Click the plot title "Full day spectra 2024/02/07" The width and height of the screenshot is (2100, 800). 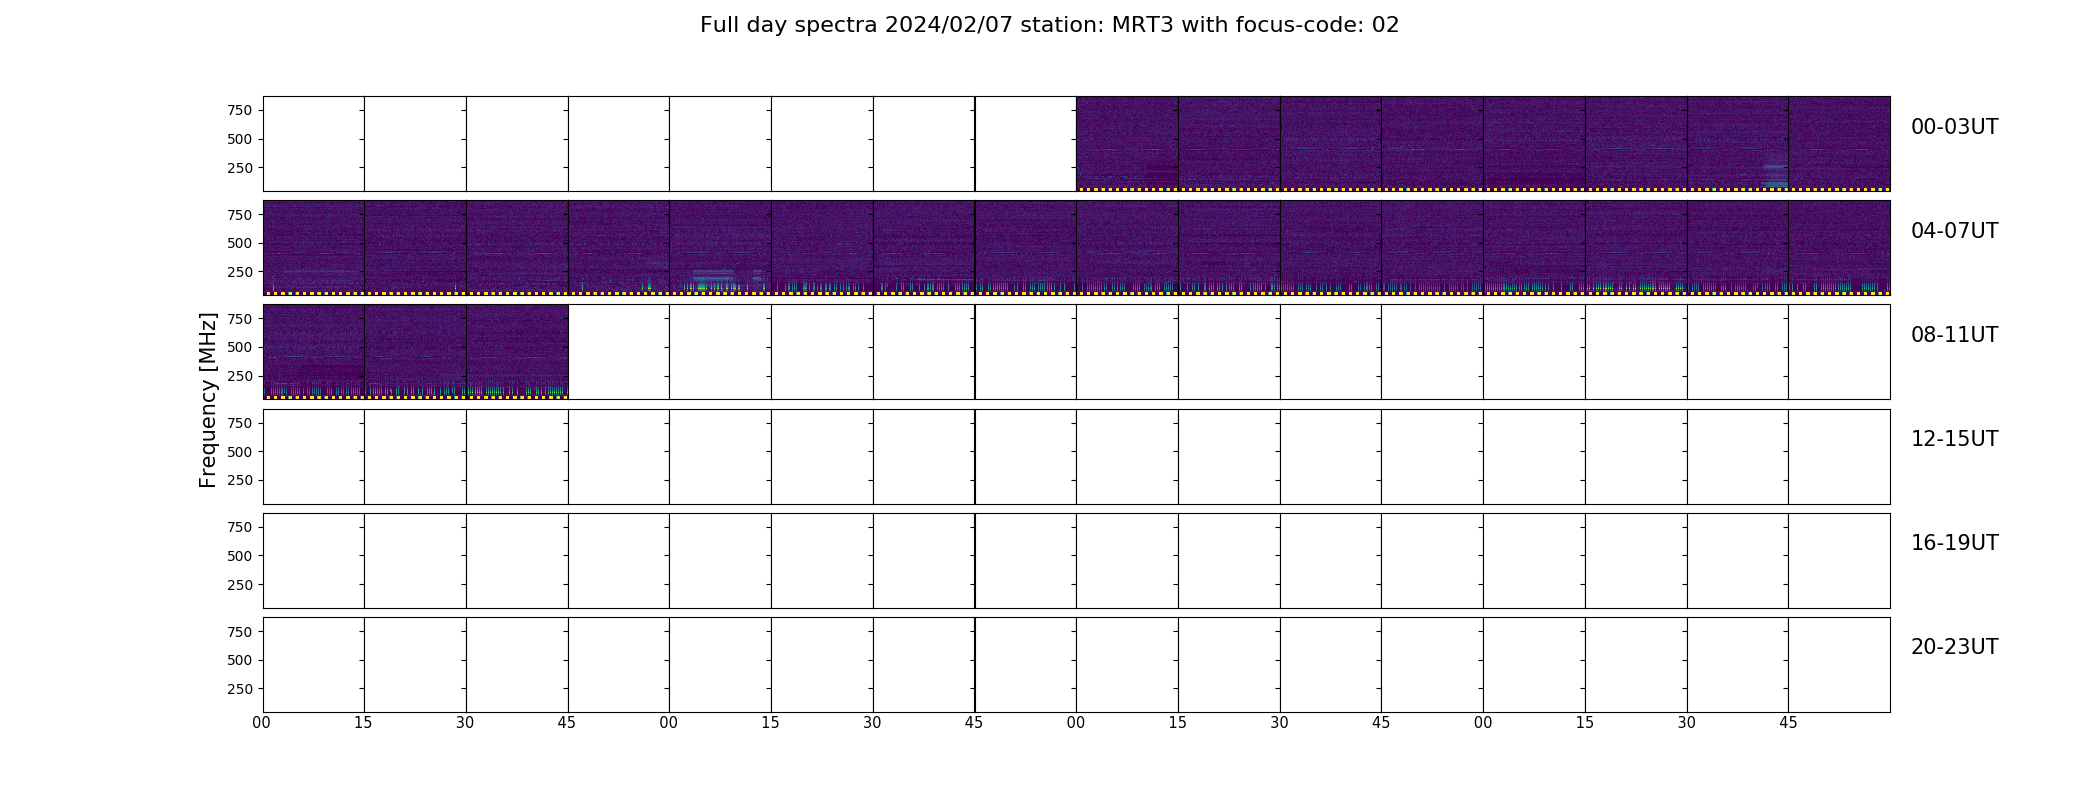[x=856, y=25]
